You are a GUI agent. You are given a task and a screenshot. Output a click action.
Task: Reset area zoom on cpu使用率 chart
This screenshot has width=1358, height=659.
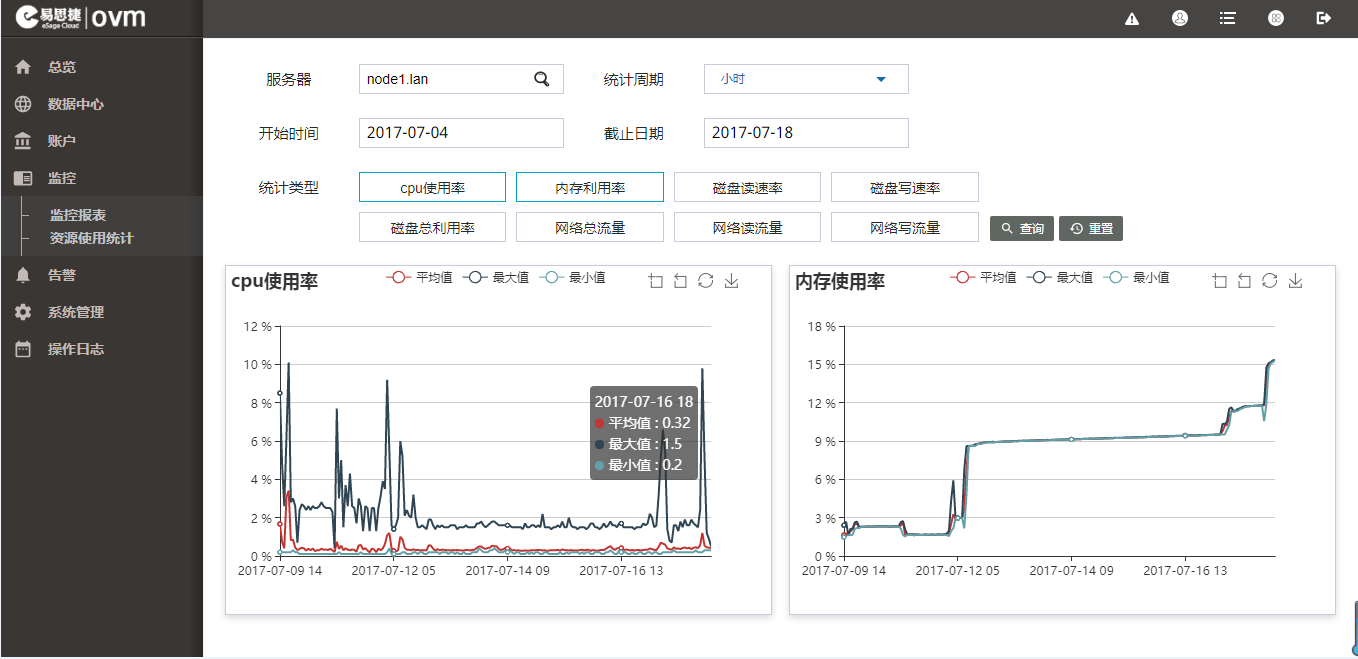681,281
